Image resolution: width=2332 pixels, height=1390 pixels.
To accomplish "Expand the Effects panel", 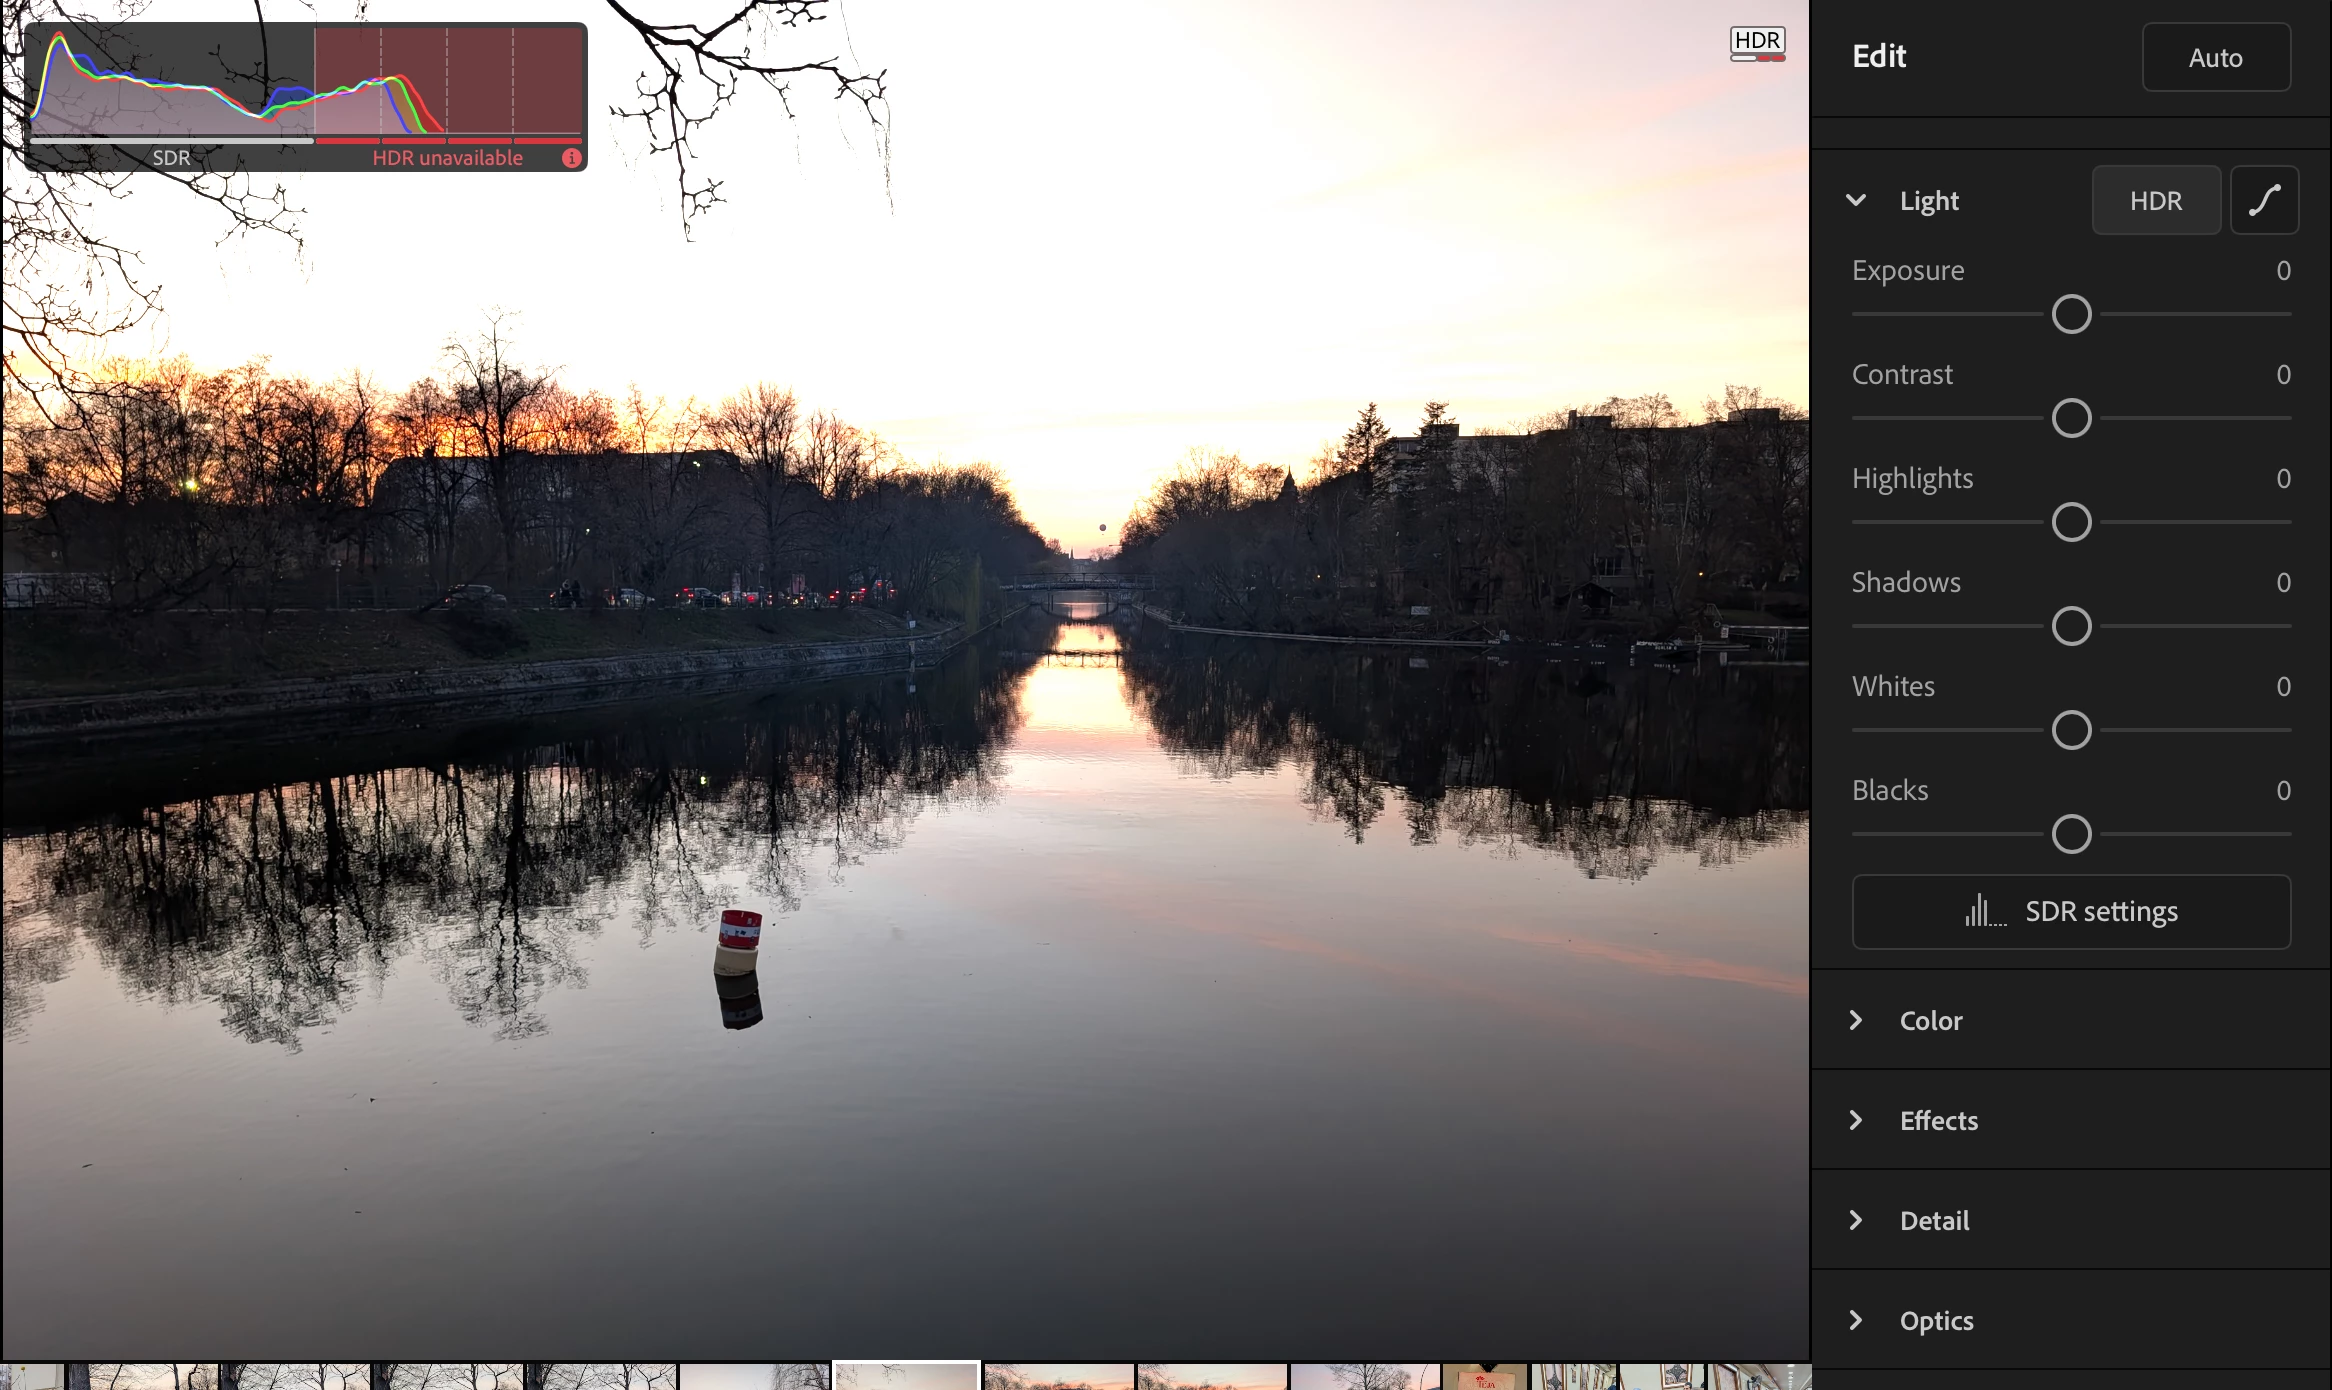I will (1938, 1120).
